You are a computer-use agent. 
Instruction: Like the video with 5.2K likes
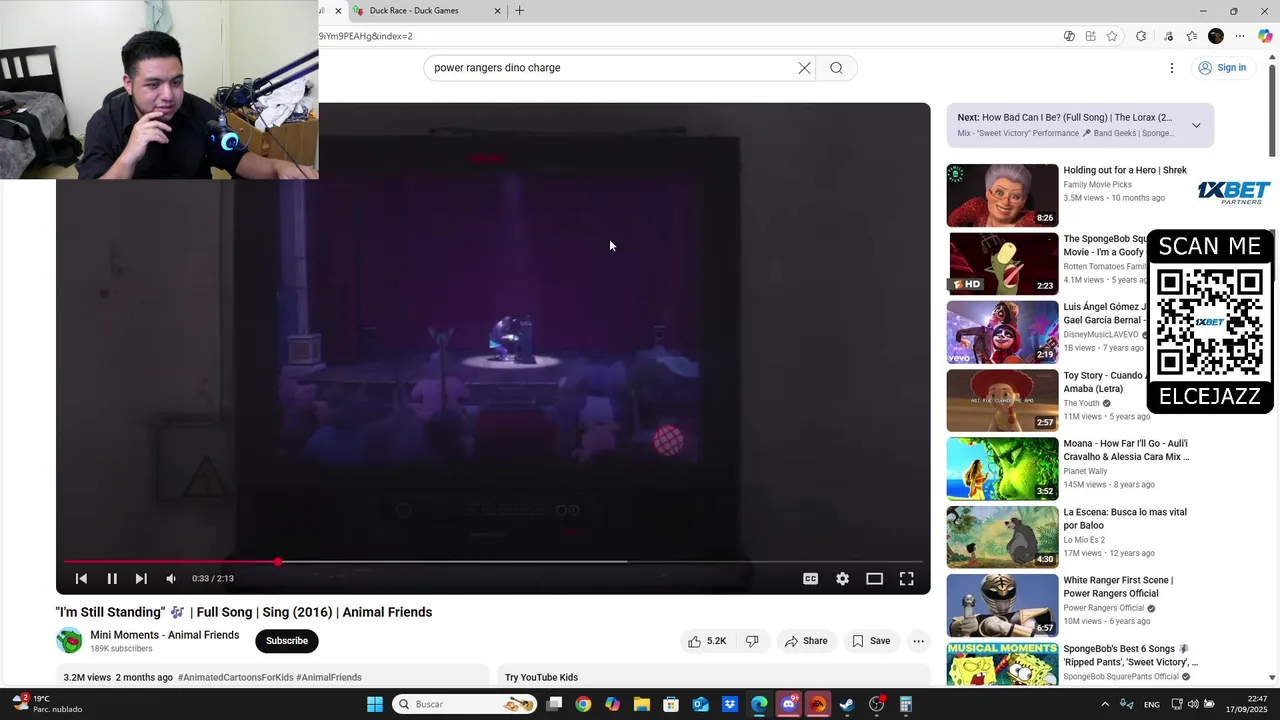(707, 641)
